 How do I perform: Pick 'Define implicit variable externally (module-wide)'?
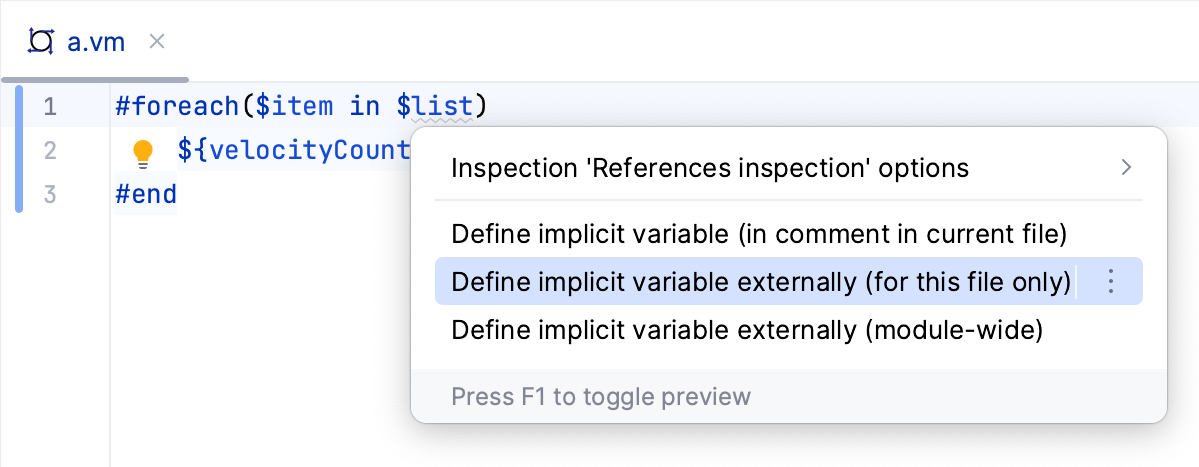click(747, 330)
